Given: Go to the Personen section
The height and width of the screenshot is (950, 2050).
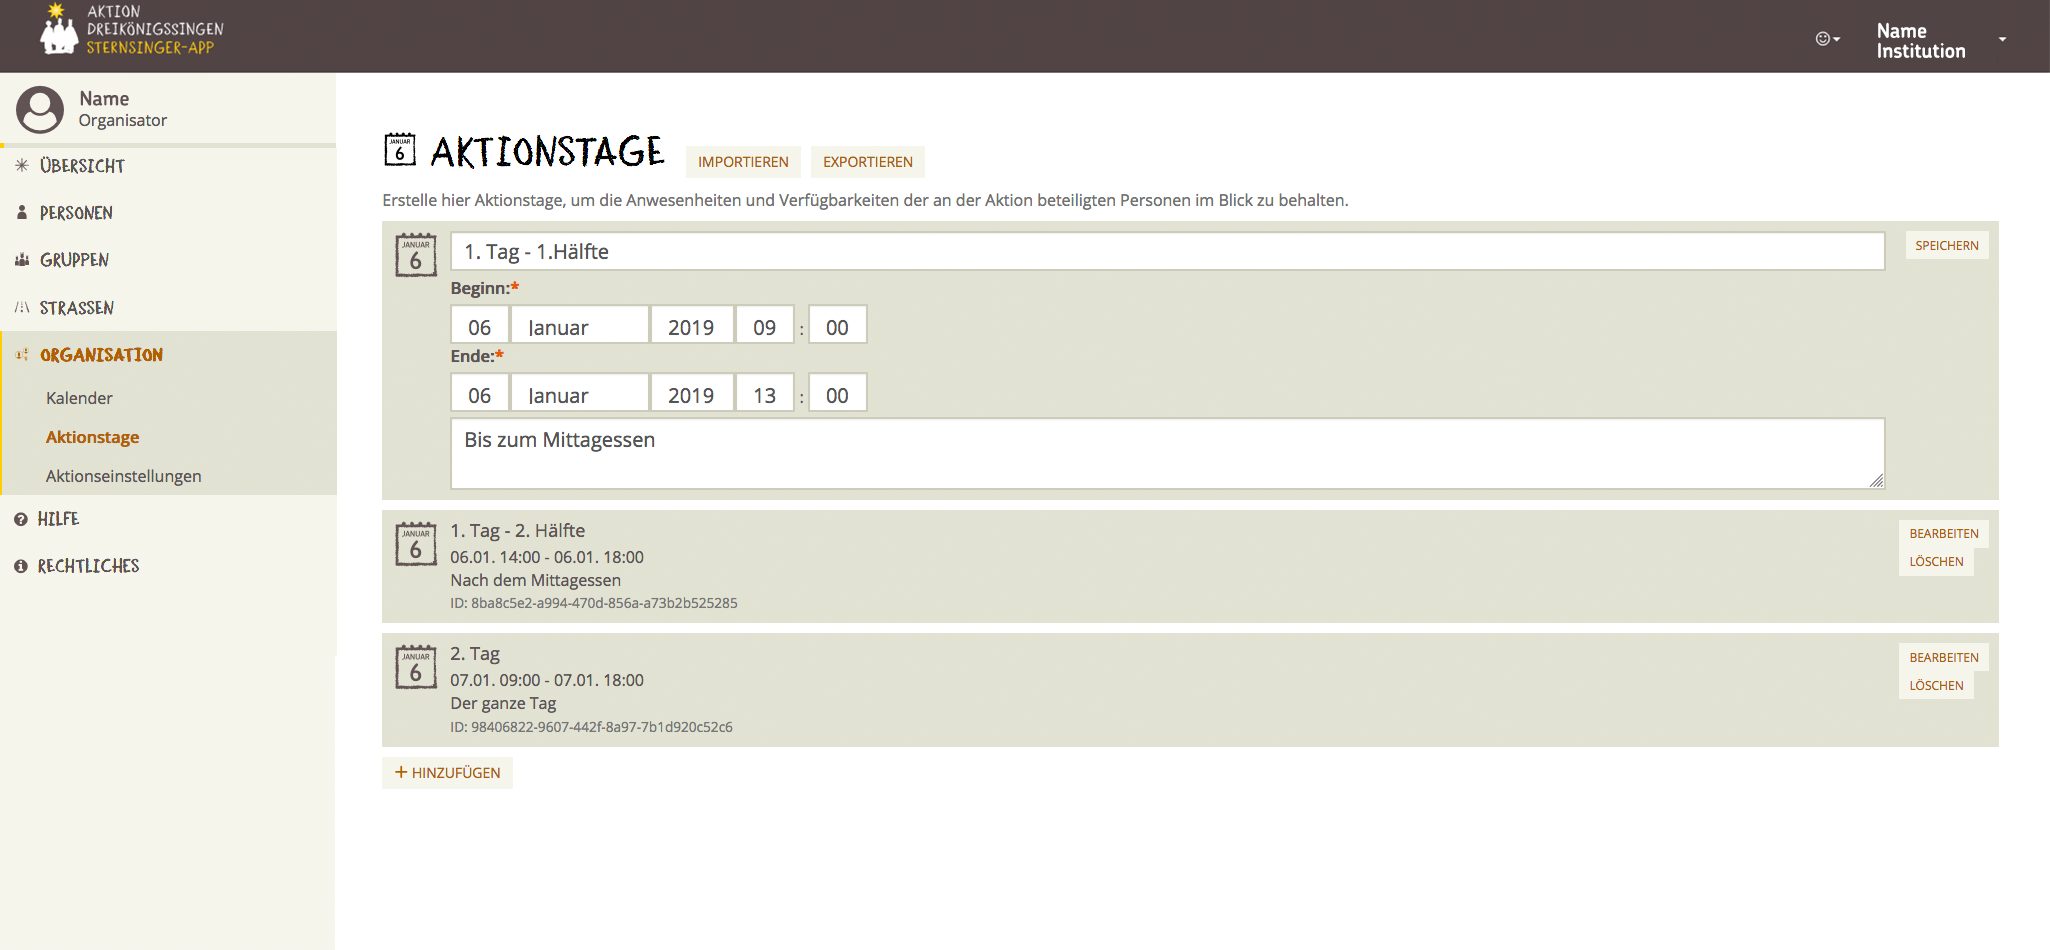Looking at the screenshot, I should coord(76,213).
